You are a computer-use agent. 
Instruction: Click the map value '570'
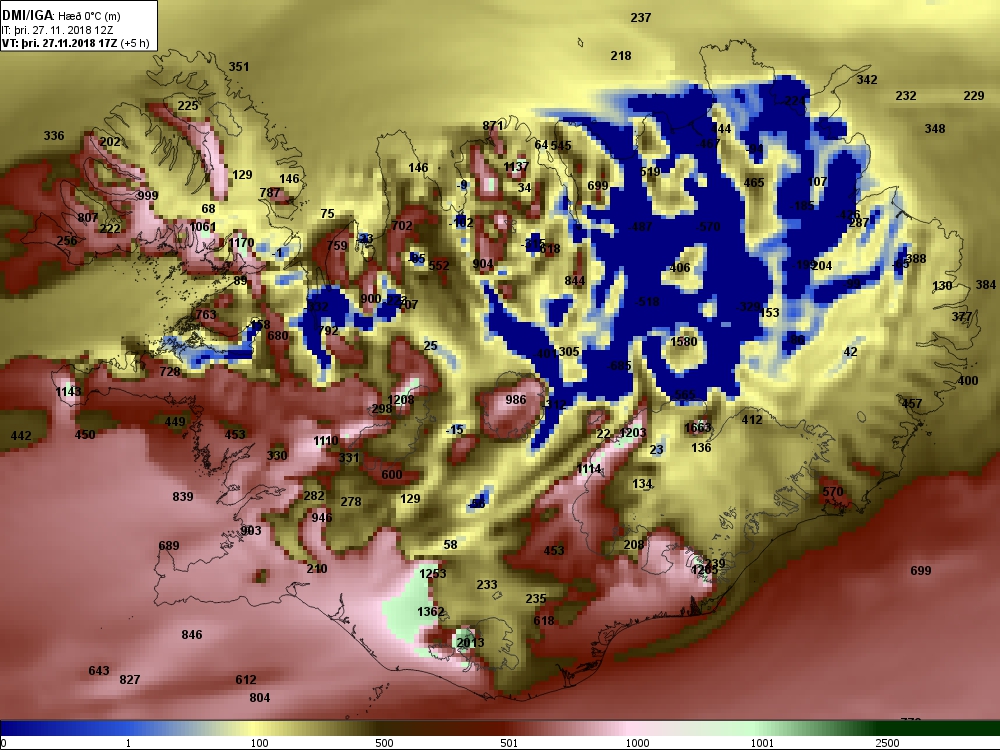(x=832, y=492)
